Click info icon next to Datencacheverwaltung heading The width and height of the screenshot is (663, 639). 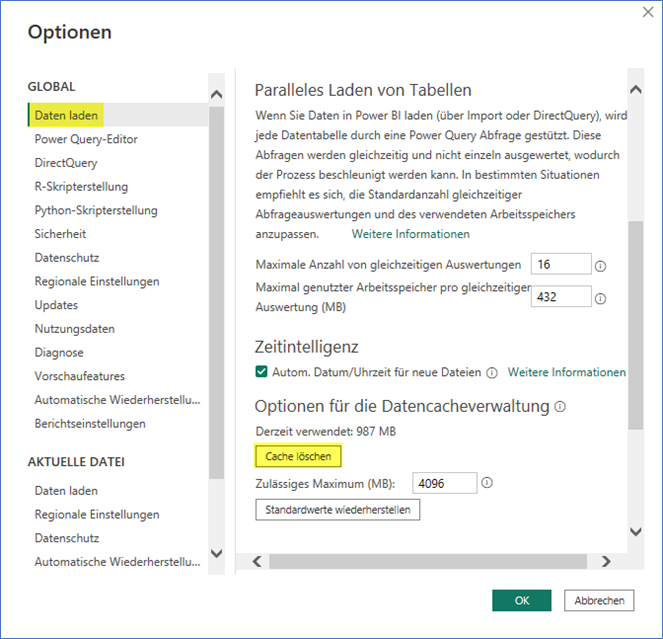560,407
